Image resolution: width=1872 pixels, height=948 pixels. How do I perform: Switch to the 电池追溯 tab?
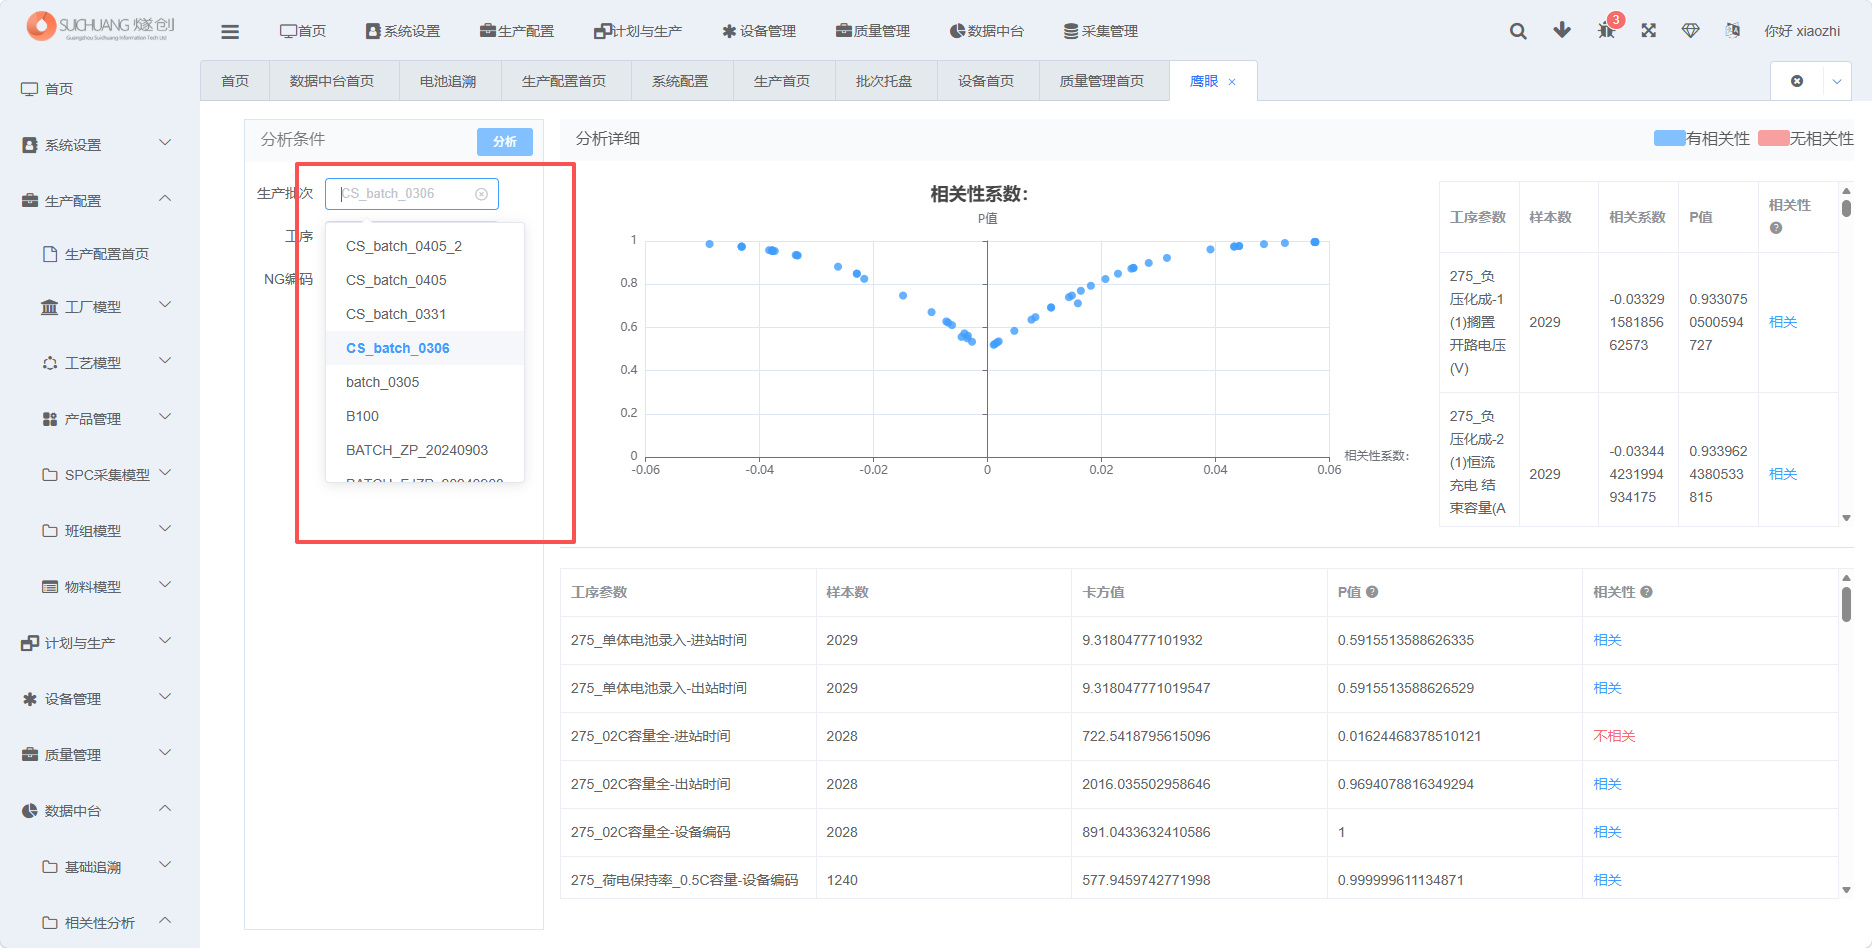[x=448, y=81]
